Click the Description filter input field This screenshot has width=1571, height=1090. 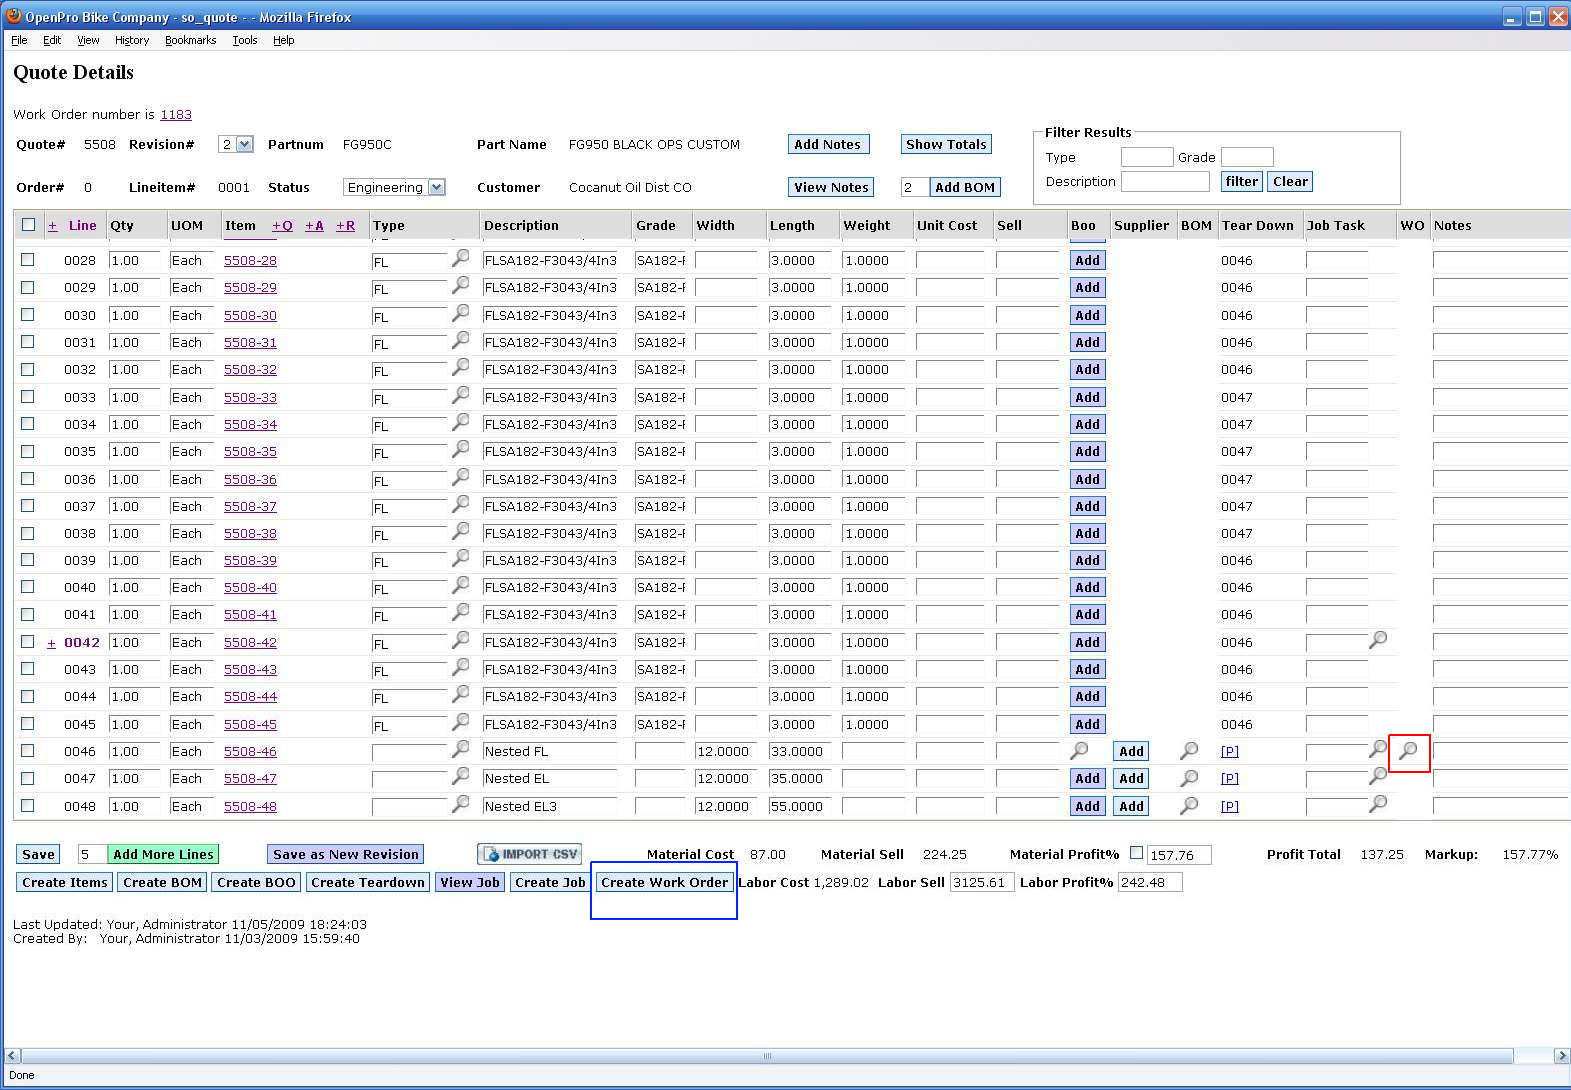(x=1165, y=182)
